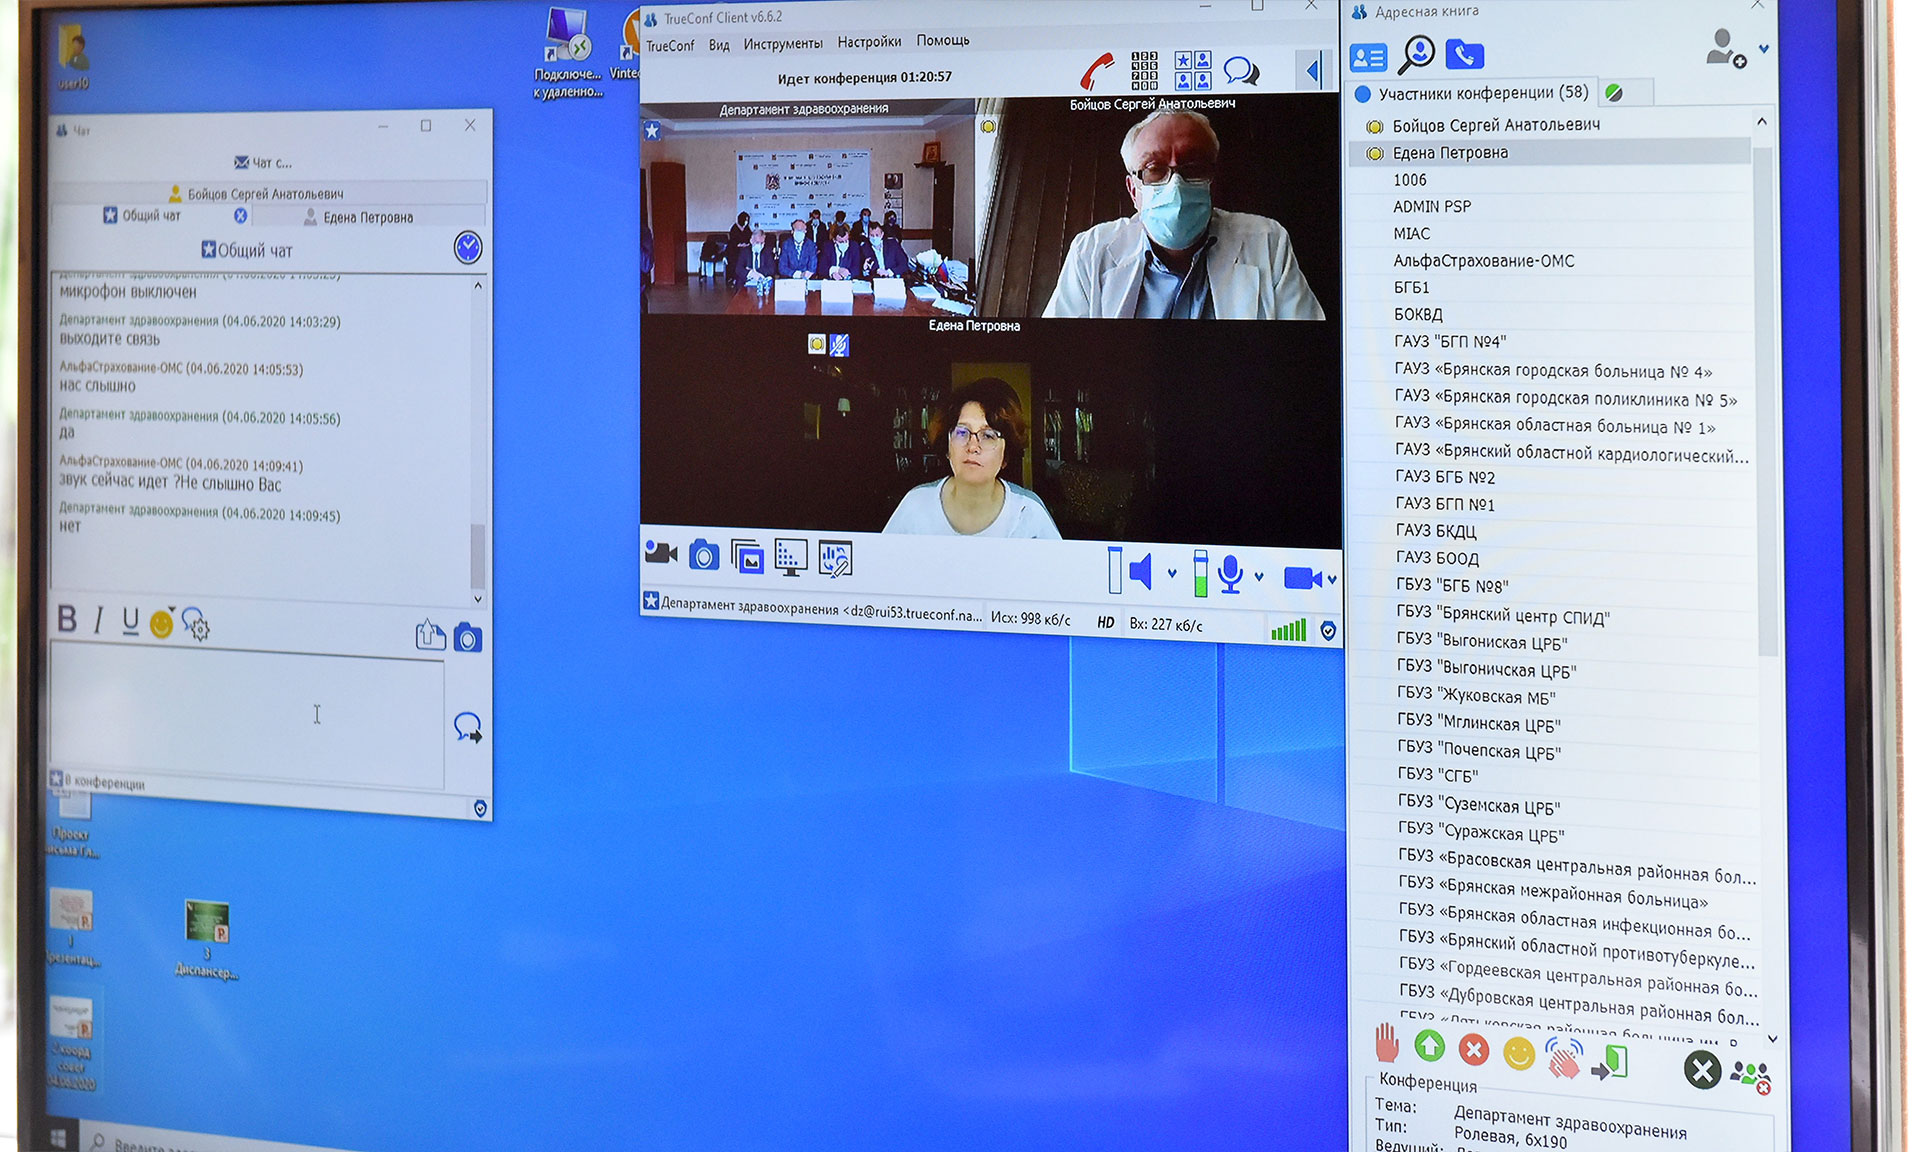Click the search users magnifier icon

tap(1416, 54)
